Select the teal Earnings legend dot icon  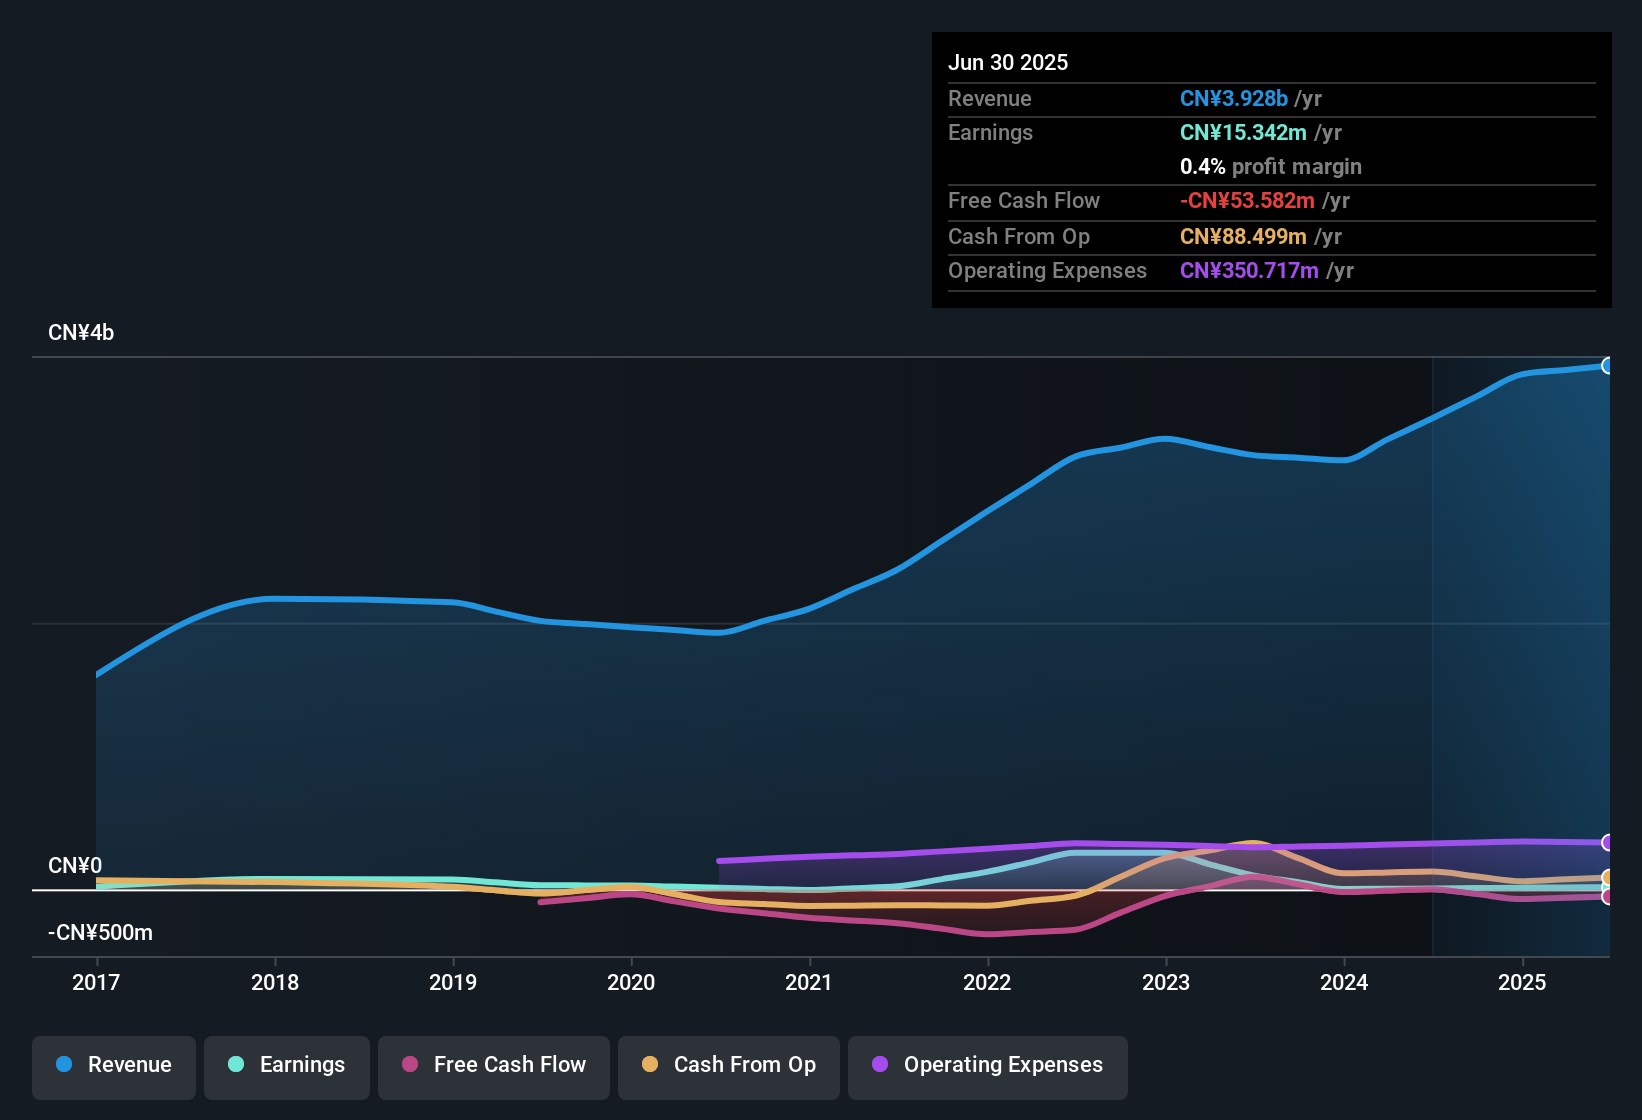236,1065
